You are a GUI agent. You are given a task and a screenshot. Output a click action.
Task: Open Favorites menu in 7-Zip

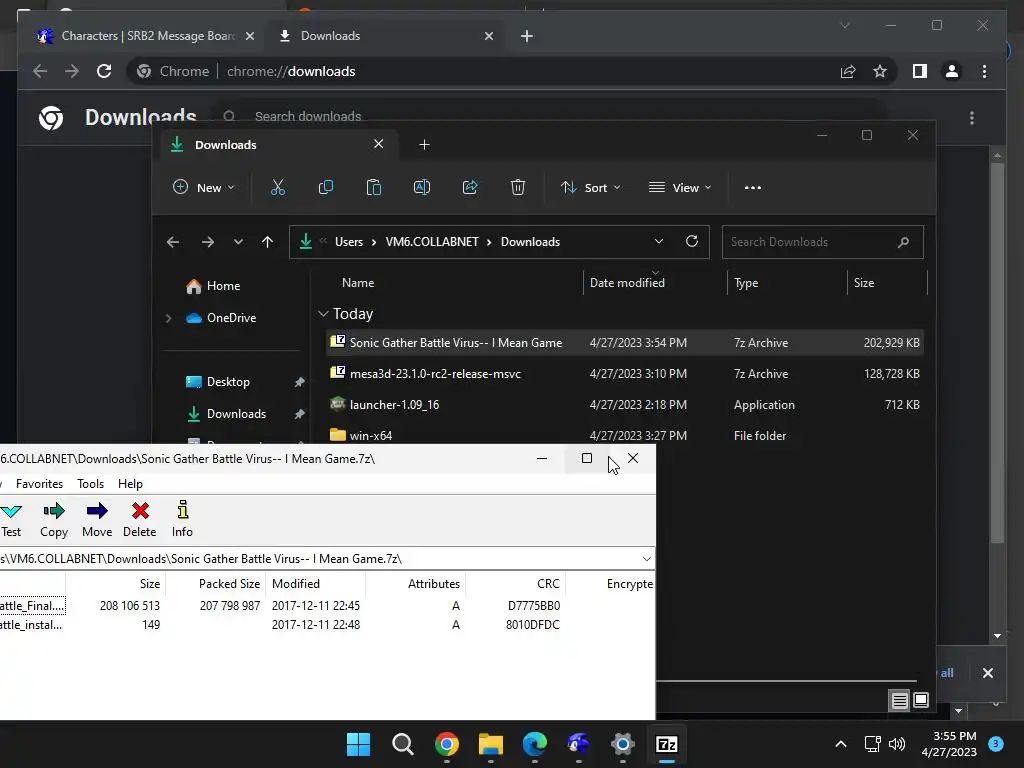(39, 484)
